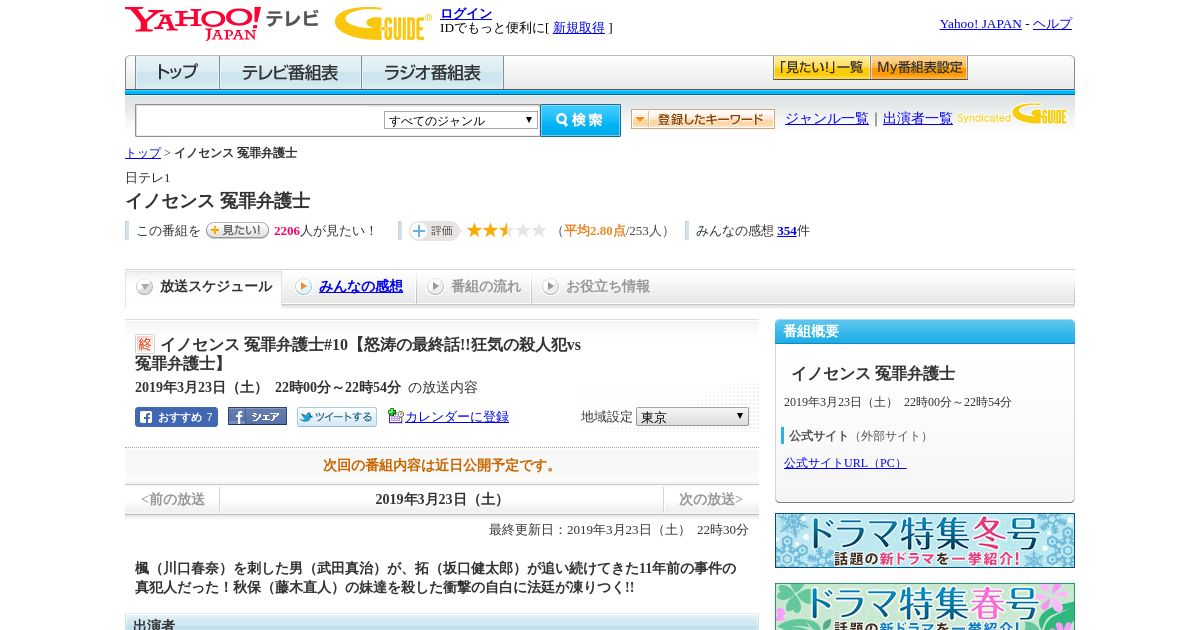This screenshot has width=1200, height=630.
Task: Click the calendar registration icon
Action: coord(395,416)
